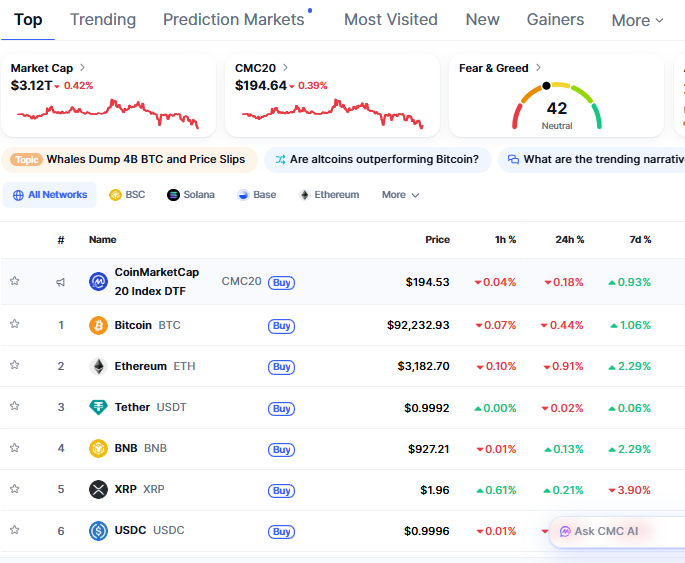Toggle the XRP watchlist star
Screen dimensions: 685x563
15,488
